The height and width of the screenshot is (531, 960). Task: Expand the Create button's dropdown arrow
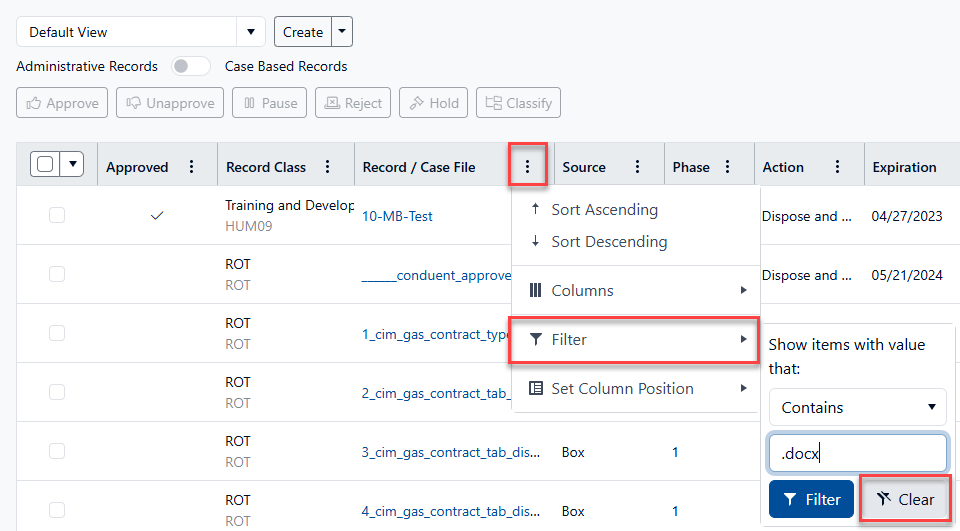343,32
